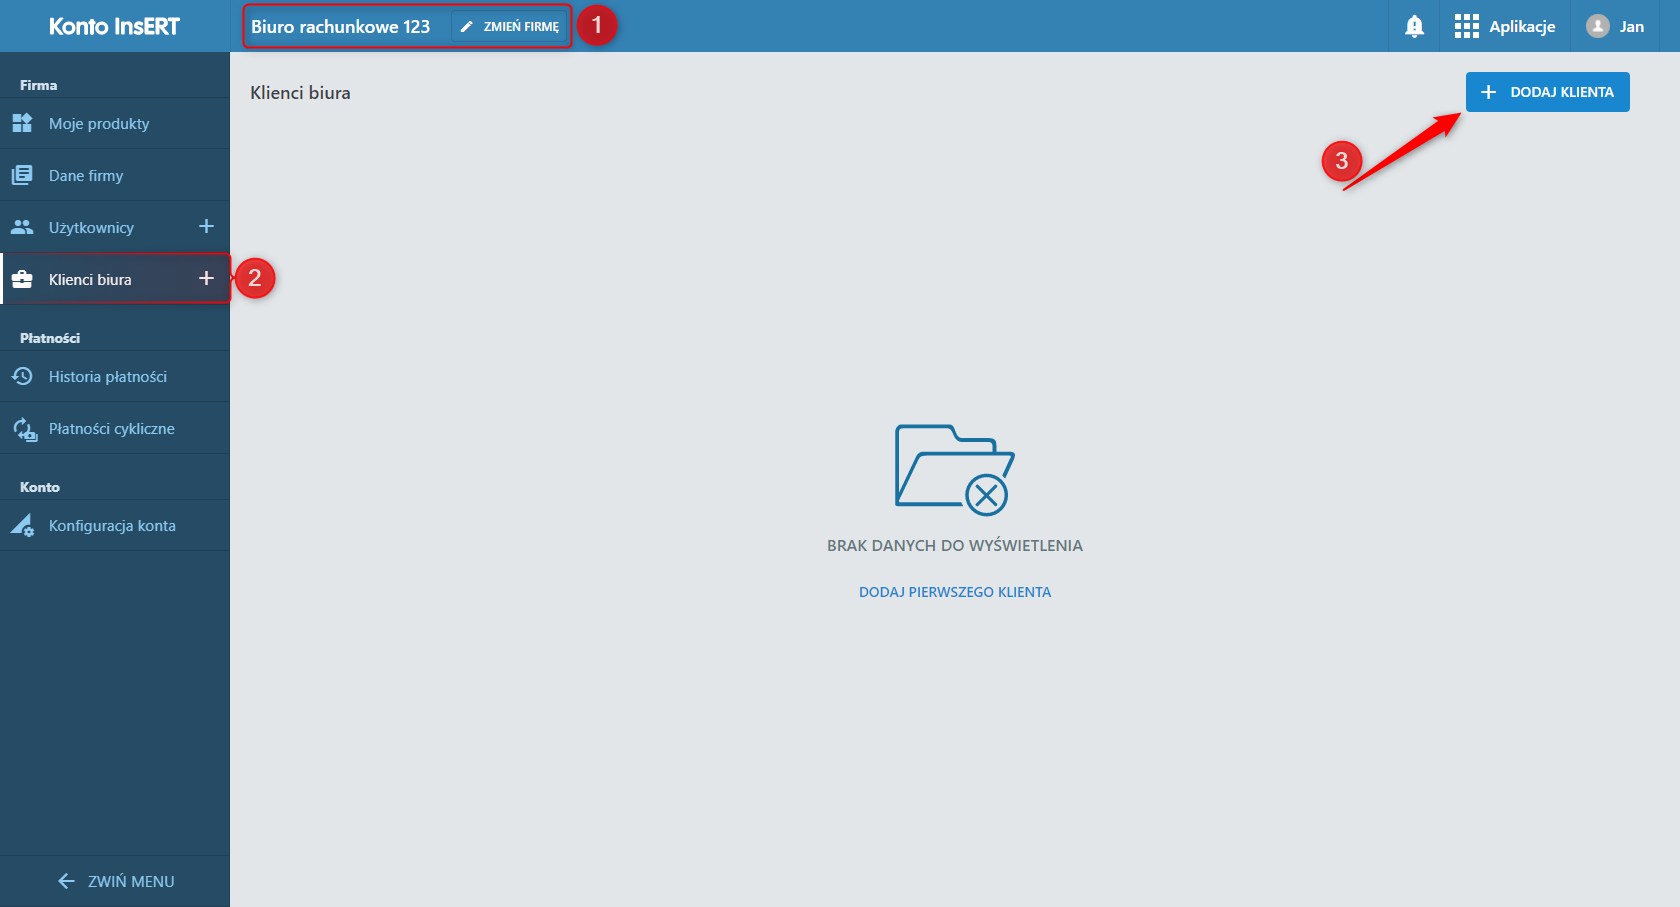Image resolution: width=1680 pixels, height=907 pixels.
Task: Click the BRAK DANYCH DO WYŚWIETLENIA text
Action: click(955, 545)
